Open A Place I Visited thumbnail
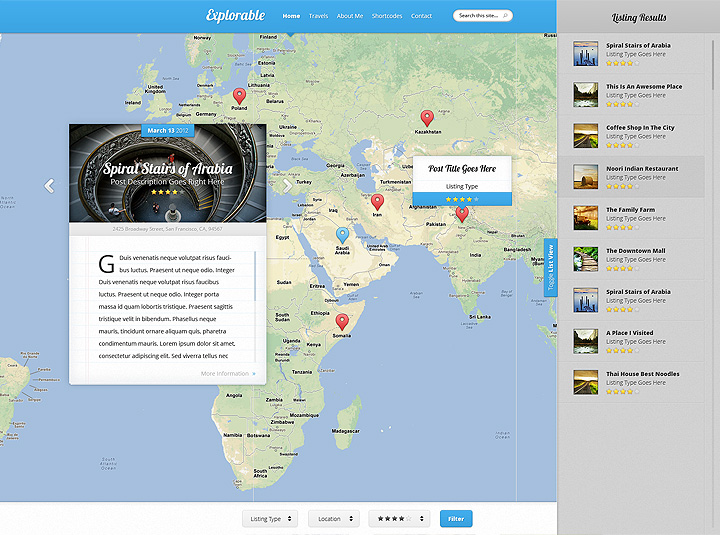This screenshot has width=720, height=535. 585,341
